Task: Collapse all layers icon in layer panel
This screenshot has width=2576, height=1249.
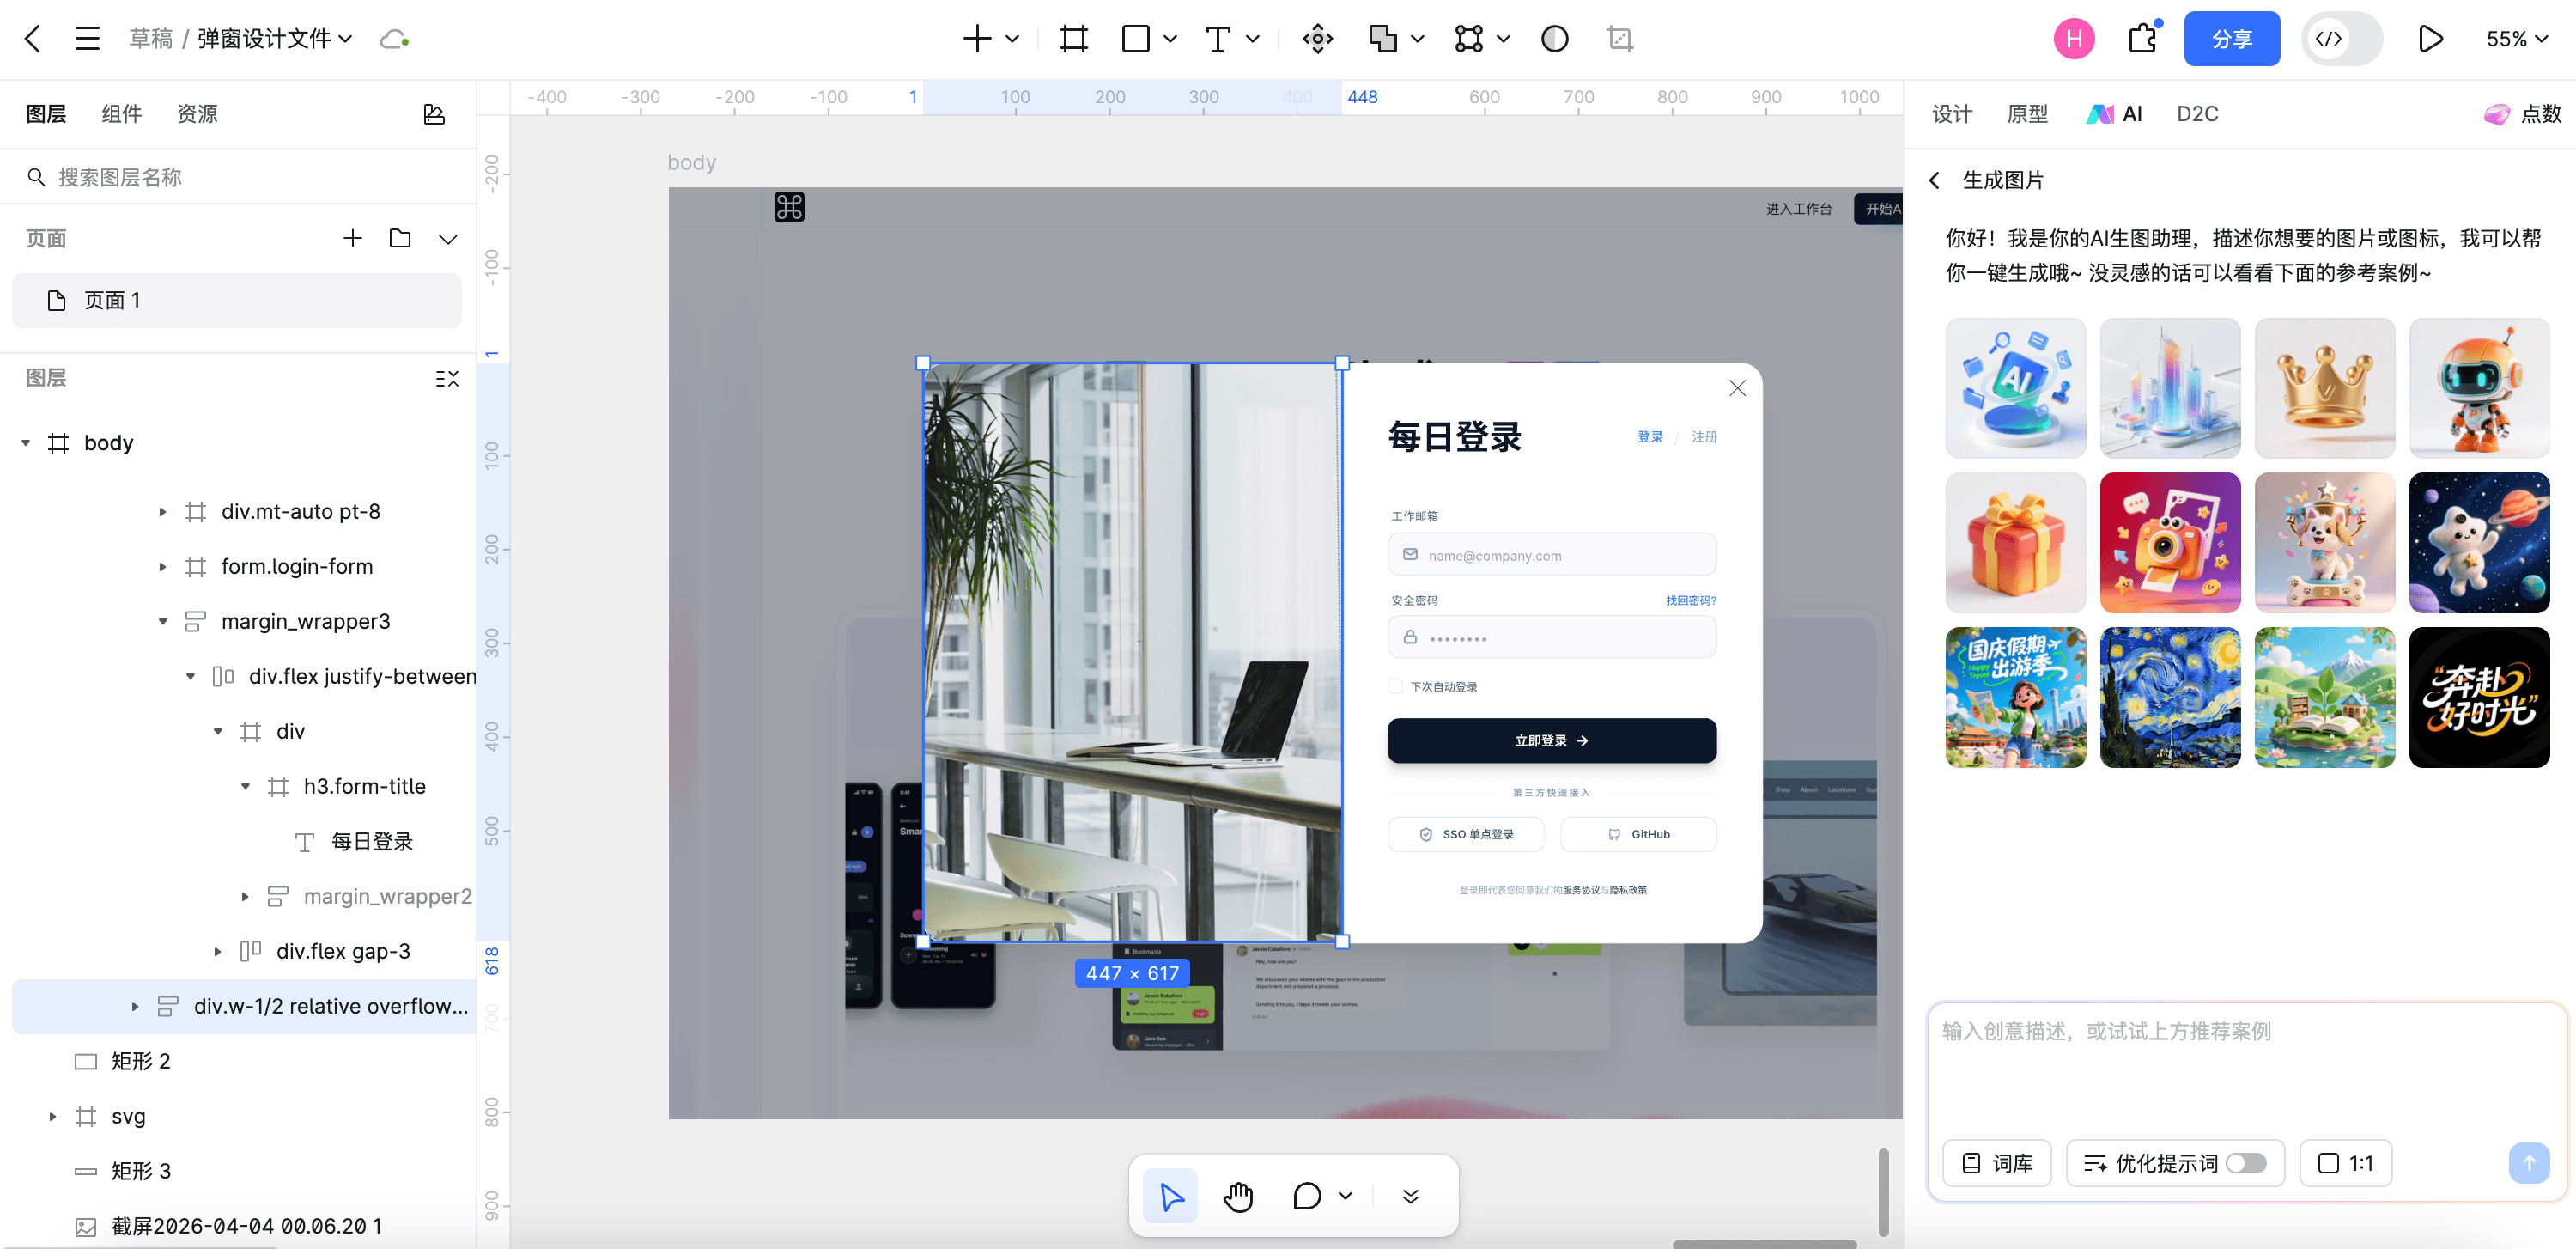Action: point(447,378)
